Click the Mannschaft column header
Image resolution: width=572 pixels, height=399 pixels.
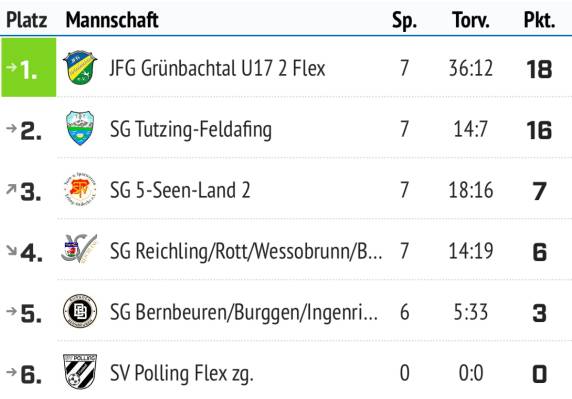click(x=112, y=20)
